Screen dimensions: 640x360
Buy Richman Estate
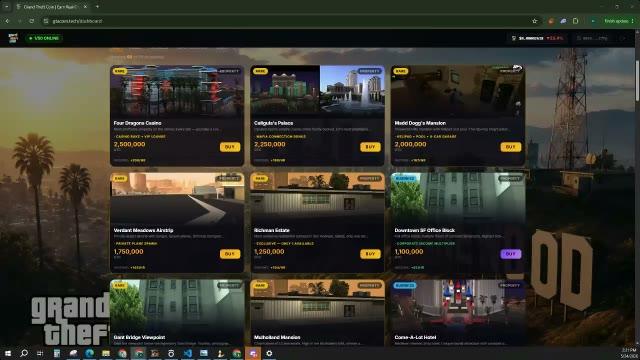pos(370,254)
